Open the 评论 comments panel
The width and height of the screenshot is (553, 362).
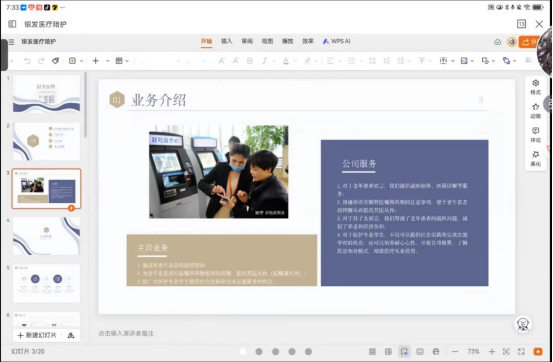(x=535, y=135)
